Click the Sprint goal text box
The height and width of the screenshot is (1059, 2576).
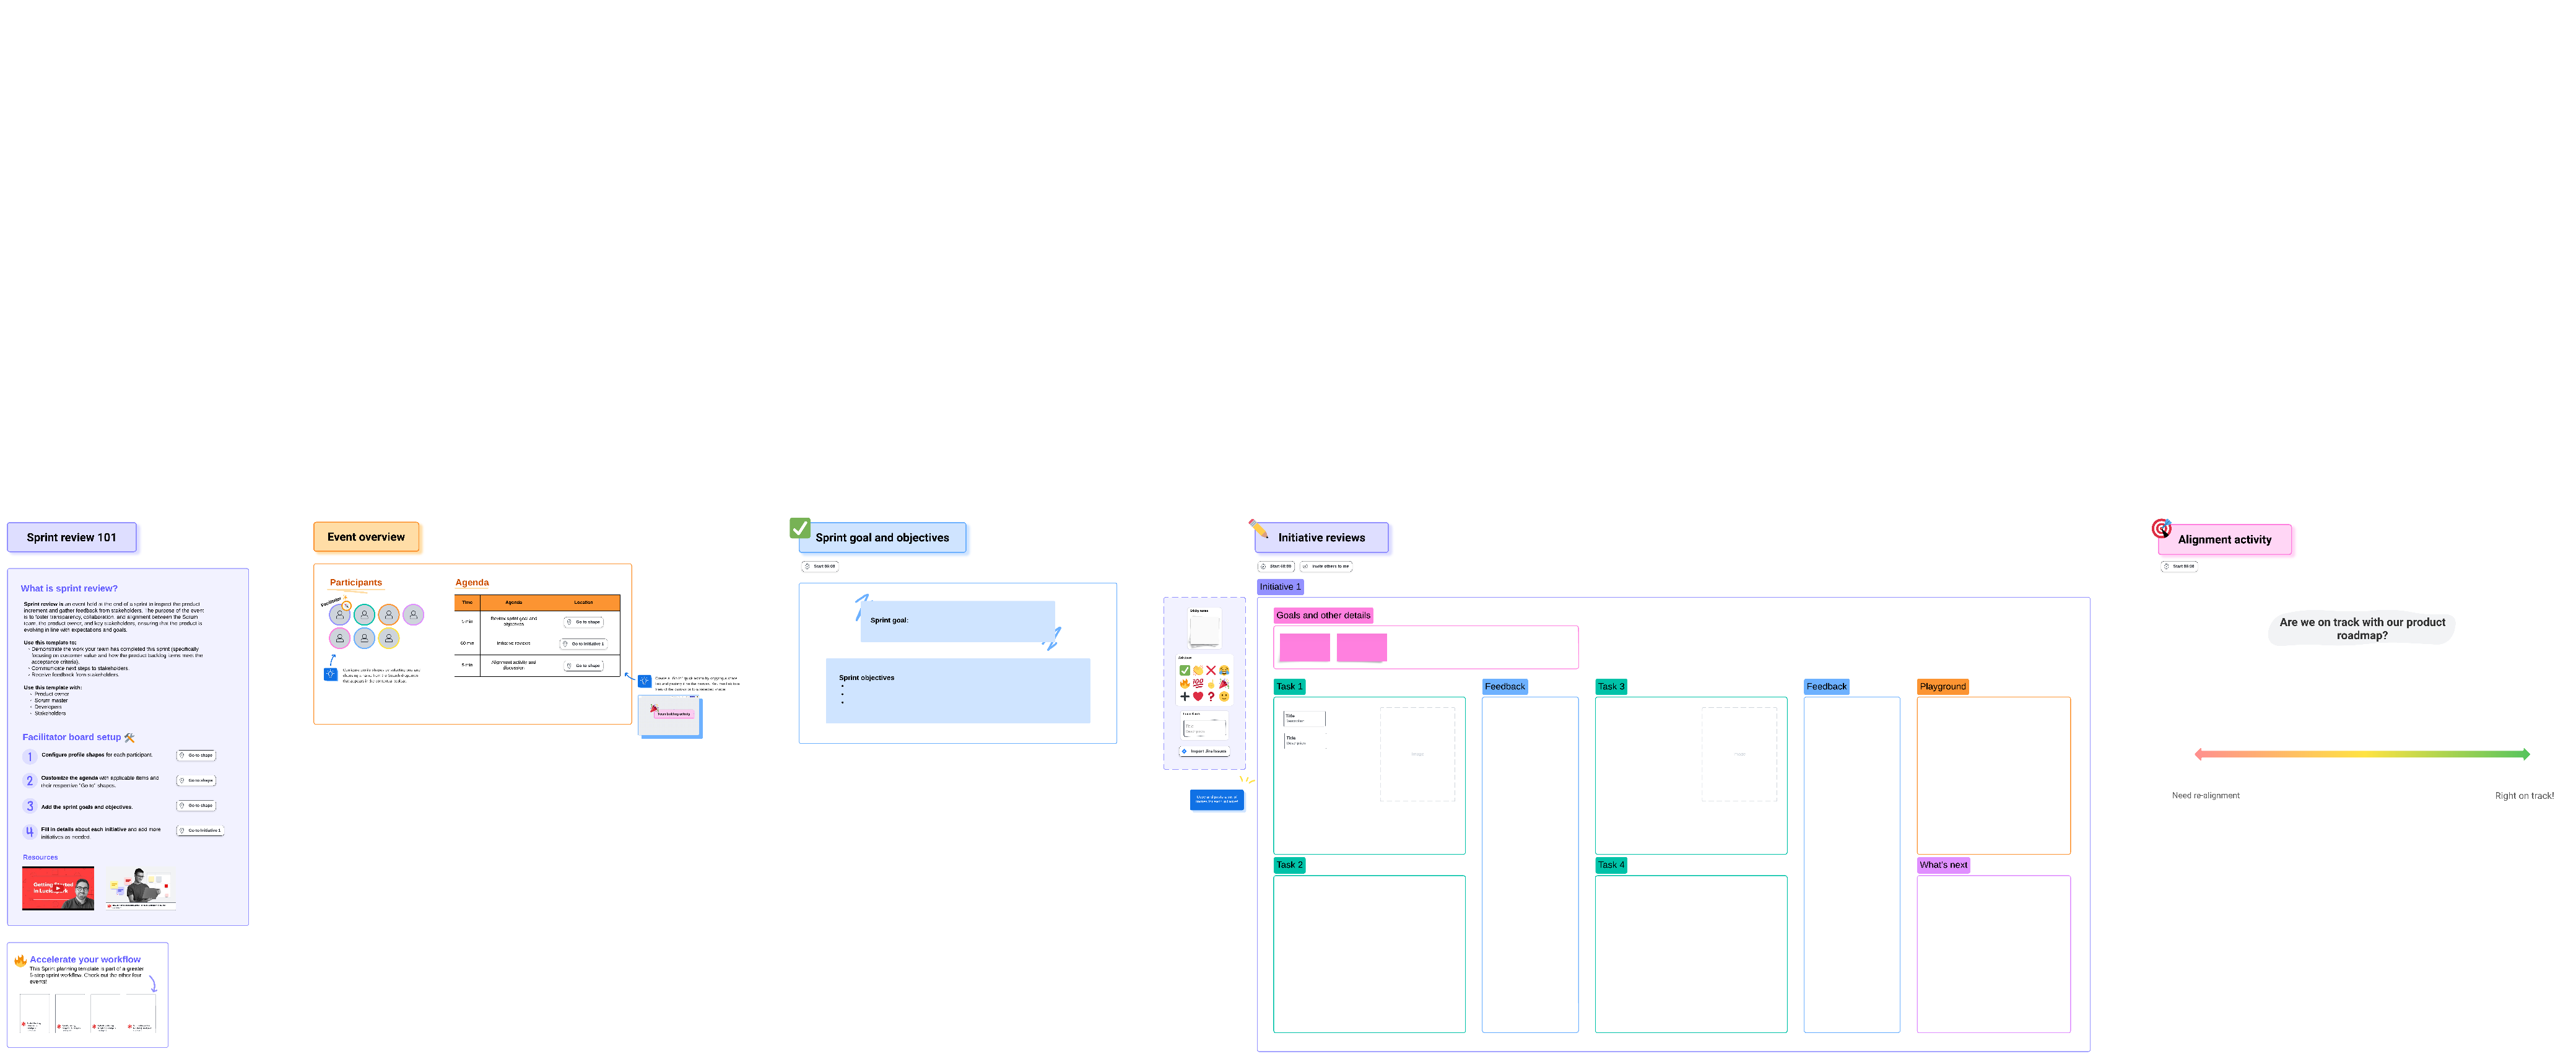tap(957, 621)
